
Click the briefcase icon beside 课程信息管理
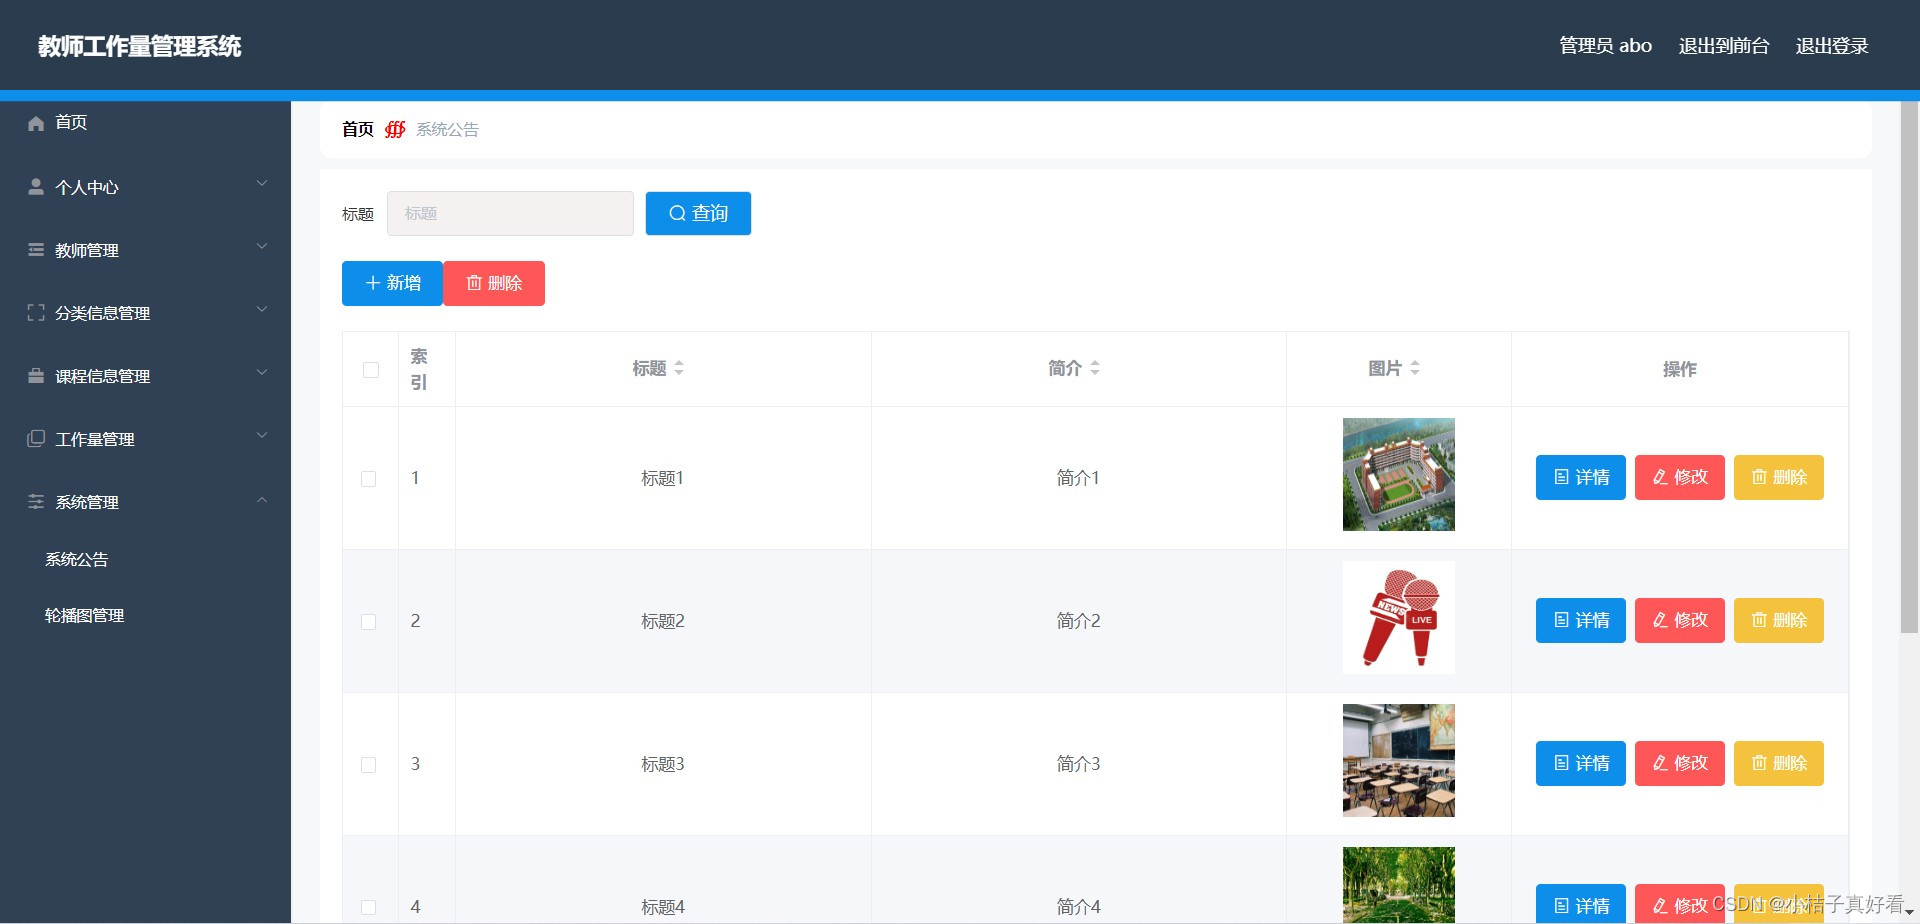pyautogui.click(x=36, y=376)
